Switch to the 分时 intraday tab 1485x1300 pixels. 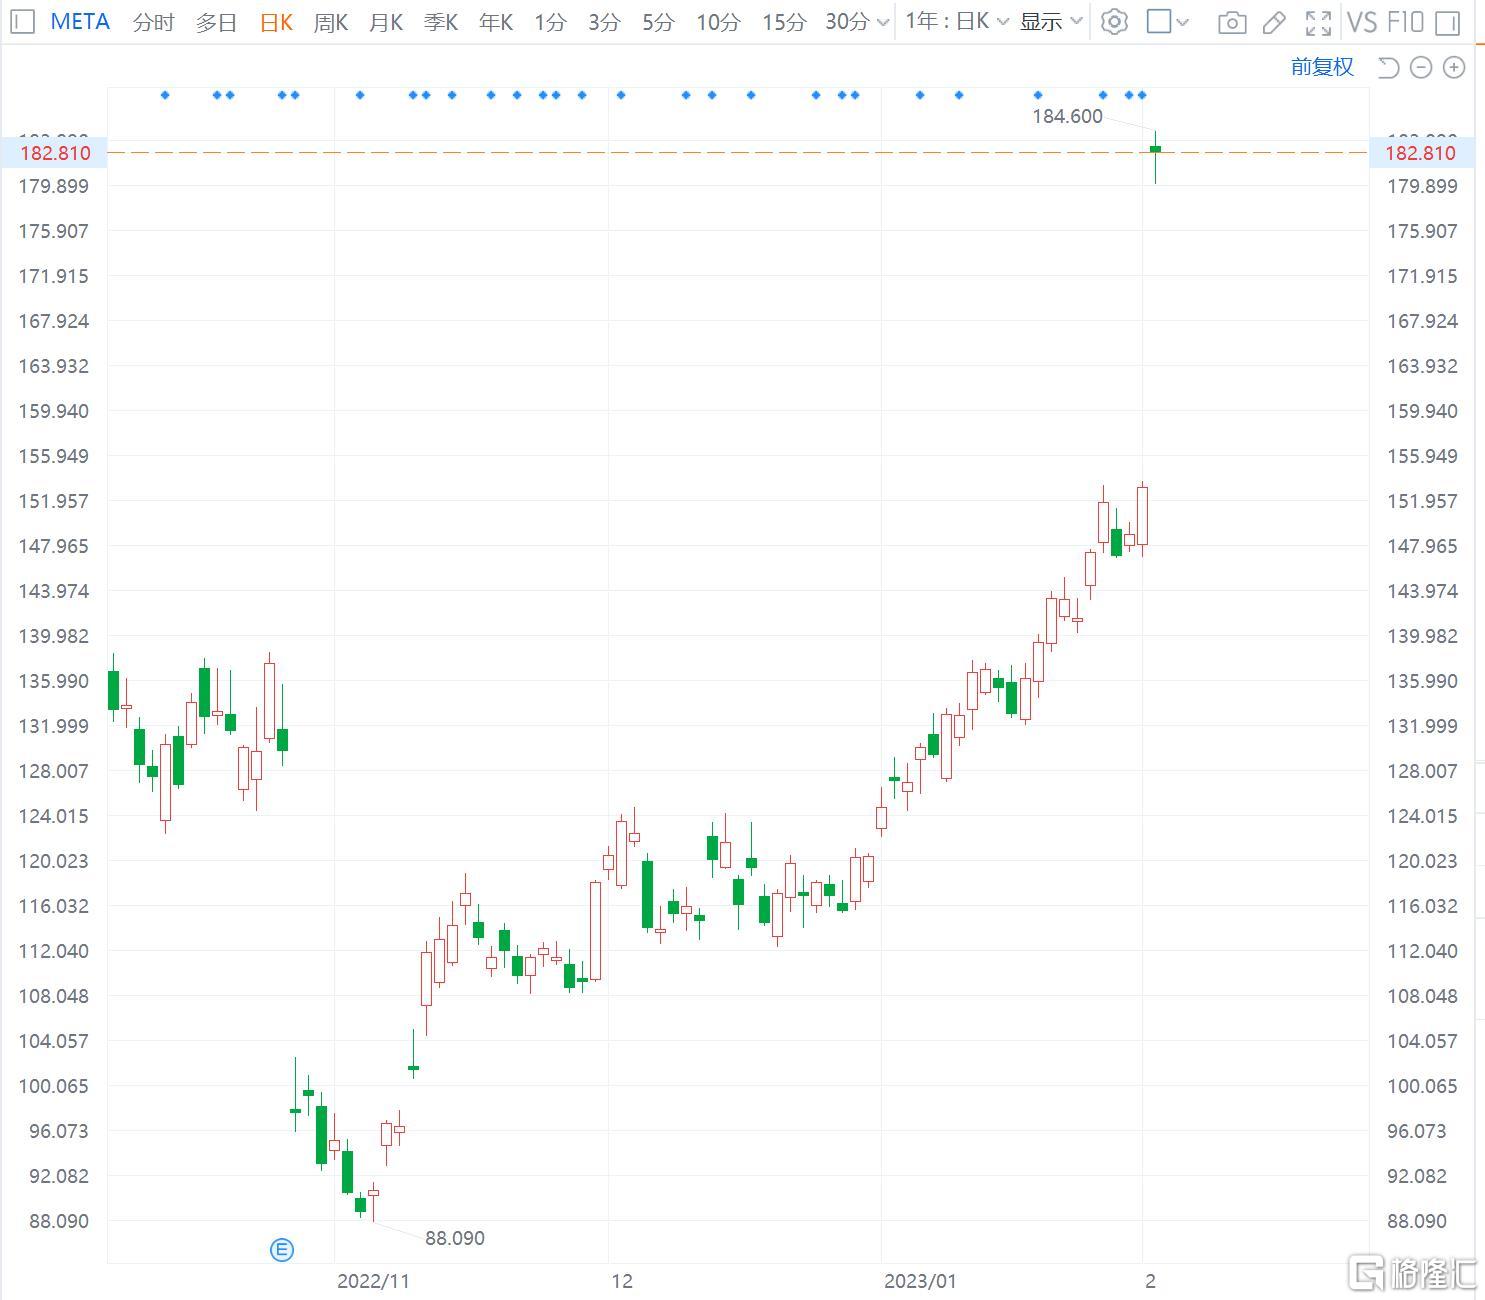tap(153, 22)
